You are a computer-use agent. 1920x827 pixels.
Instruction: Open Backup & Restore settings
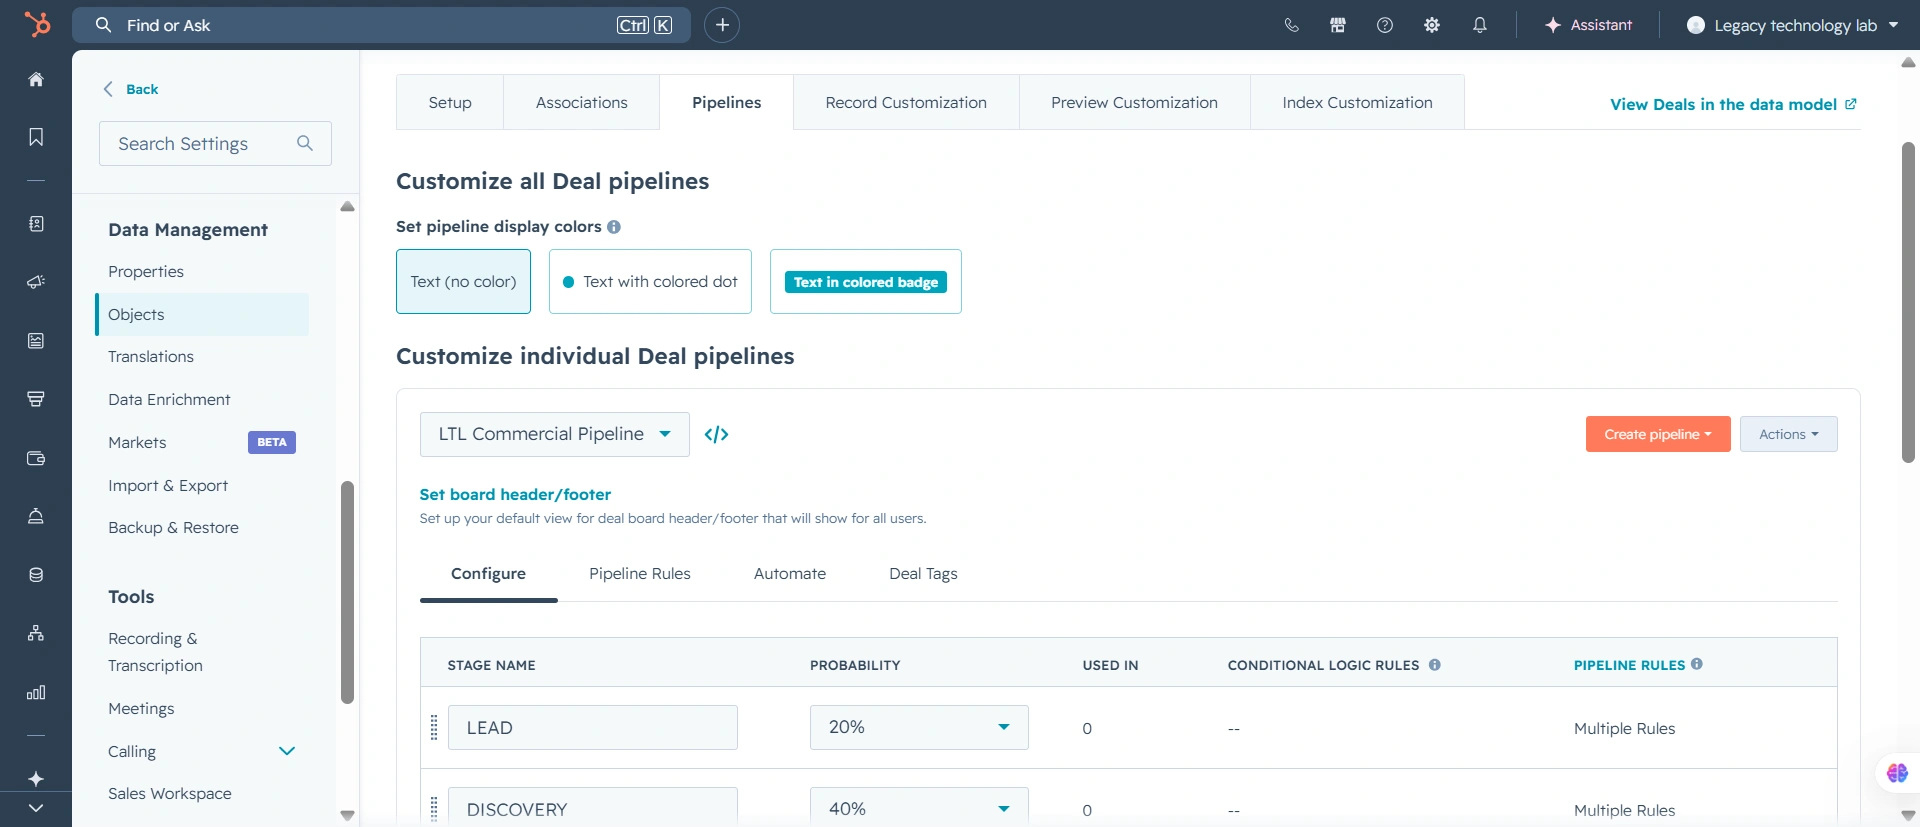pyautogui.click(x=173, y=528)
